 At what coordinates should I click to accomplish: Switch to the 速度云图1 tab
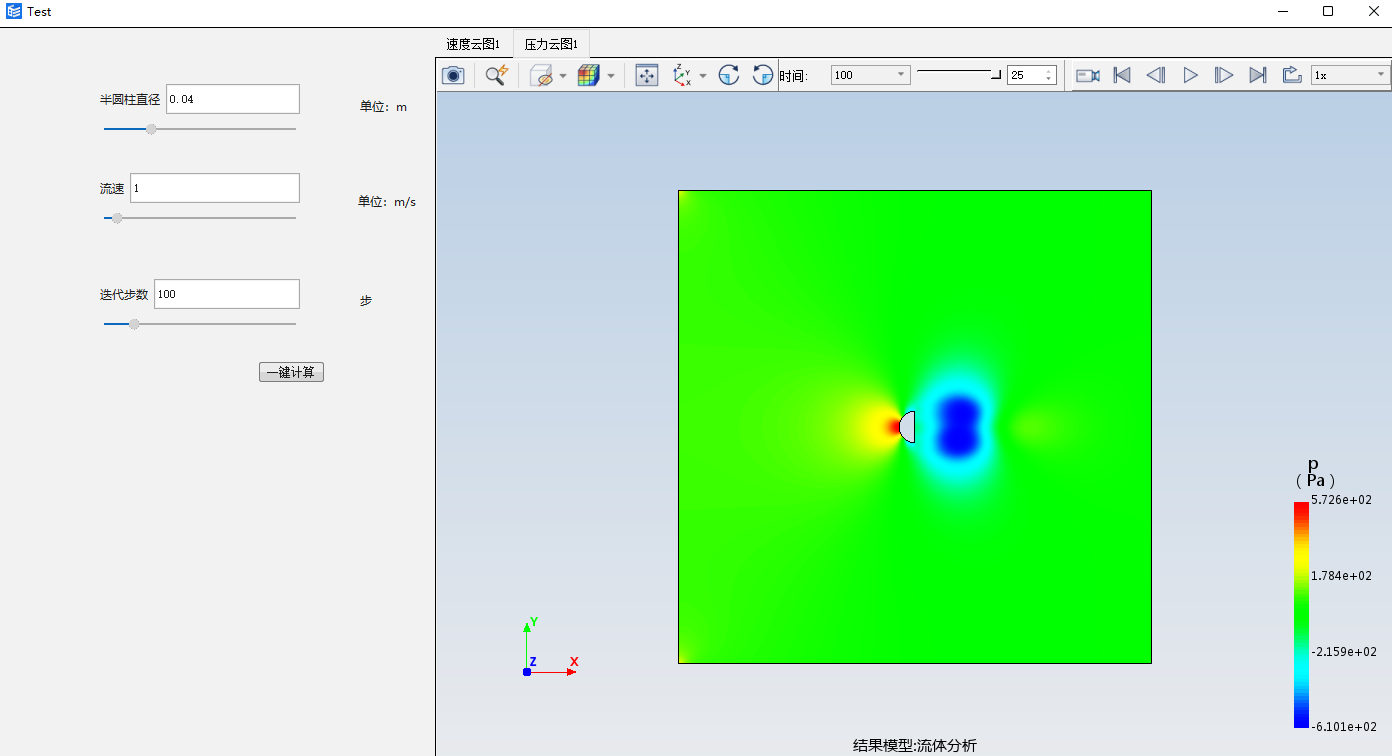click(473, 44)
